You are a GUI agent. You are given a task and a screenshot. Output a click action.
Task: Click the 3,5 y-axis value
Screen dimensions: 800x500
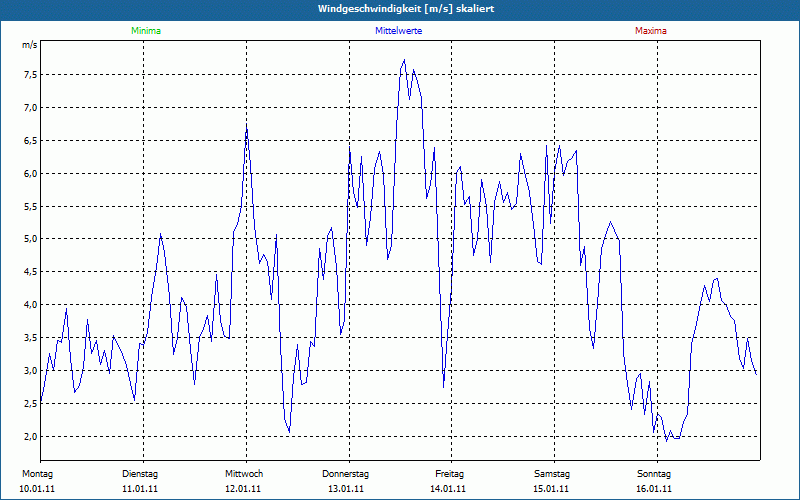(x=30, y=338)
